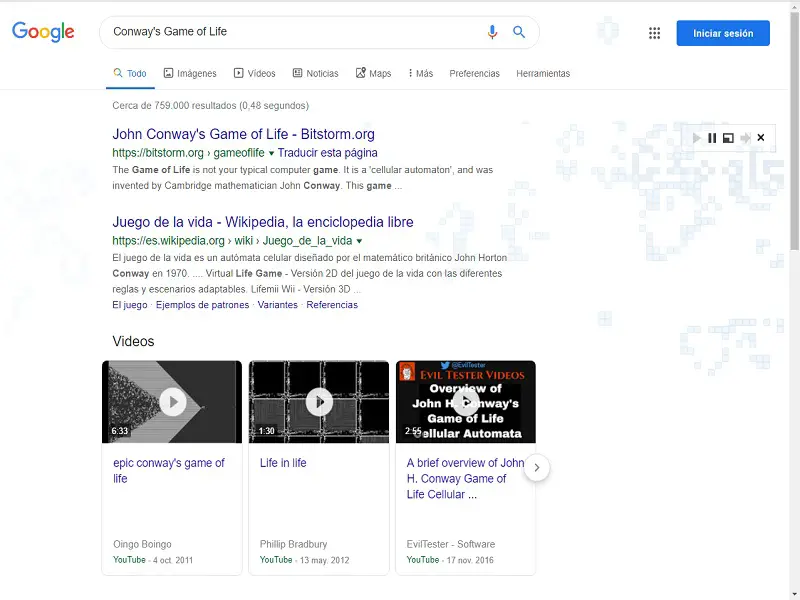Screen dimensions: 800x600
Task: Expand the es.wikipedia.org URL dropdown arrow
Action: tap(359, 241)
